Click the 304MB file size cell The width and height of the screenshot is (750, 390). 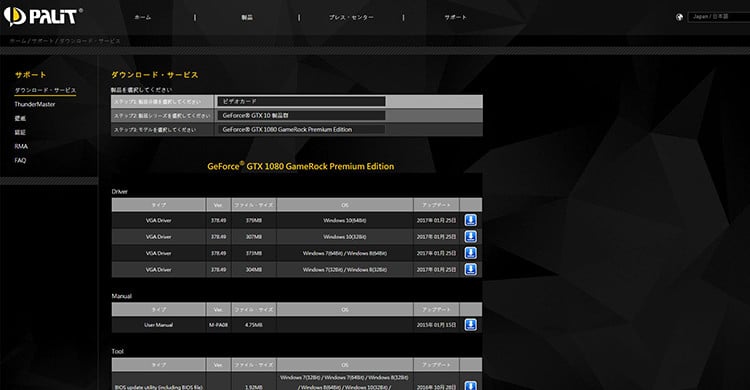254,269
